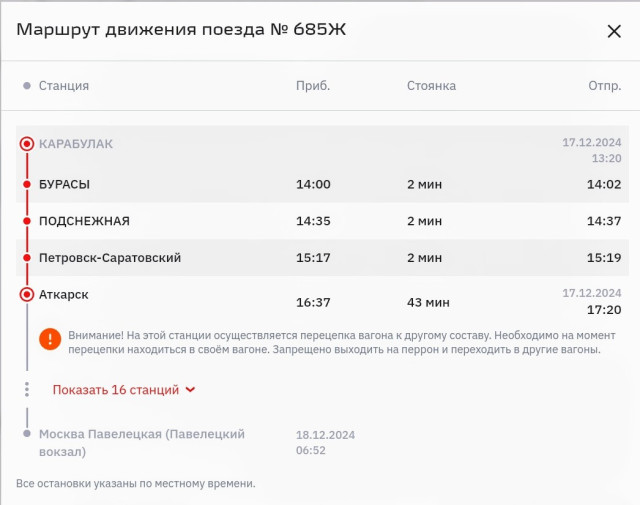Screen dimensions: 640x505
Task: Select the ПОДСНЕЖНАЯ station name
Action: tap(84, 221)
